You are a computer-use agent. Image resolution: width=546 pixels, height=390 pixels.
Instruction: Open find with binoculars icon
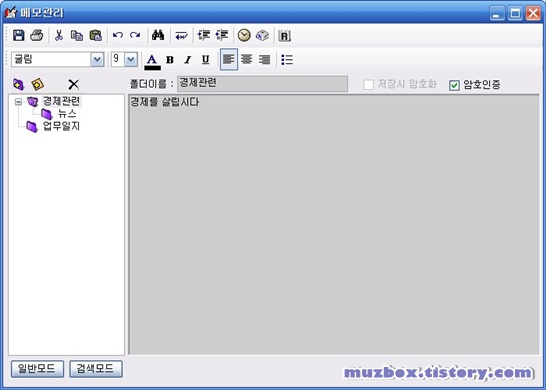(158, 36)
